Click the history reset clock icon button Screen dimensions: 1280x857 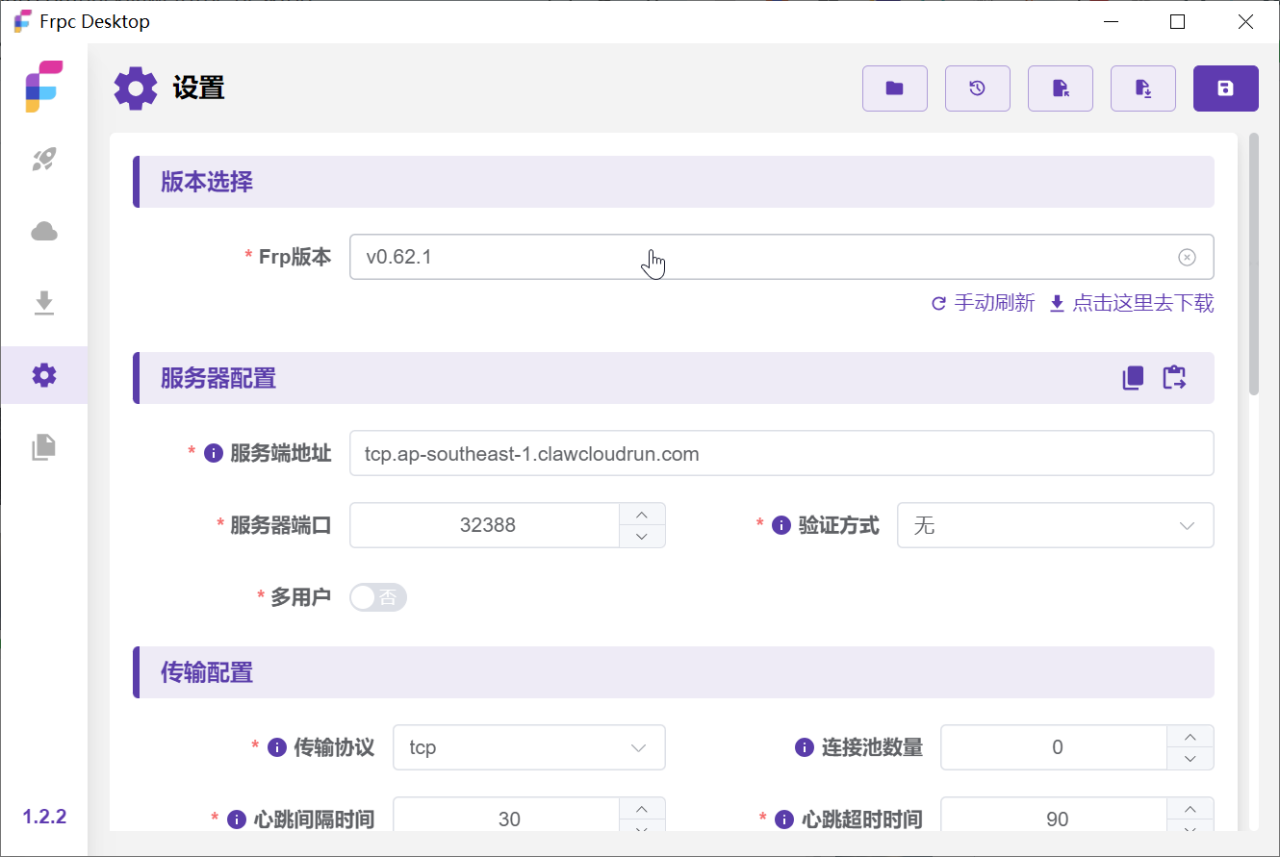click(x=977, y=88)
